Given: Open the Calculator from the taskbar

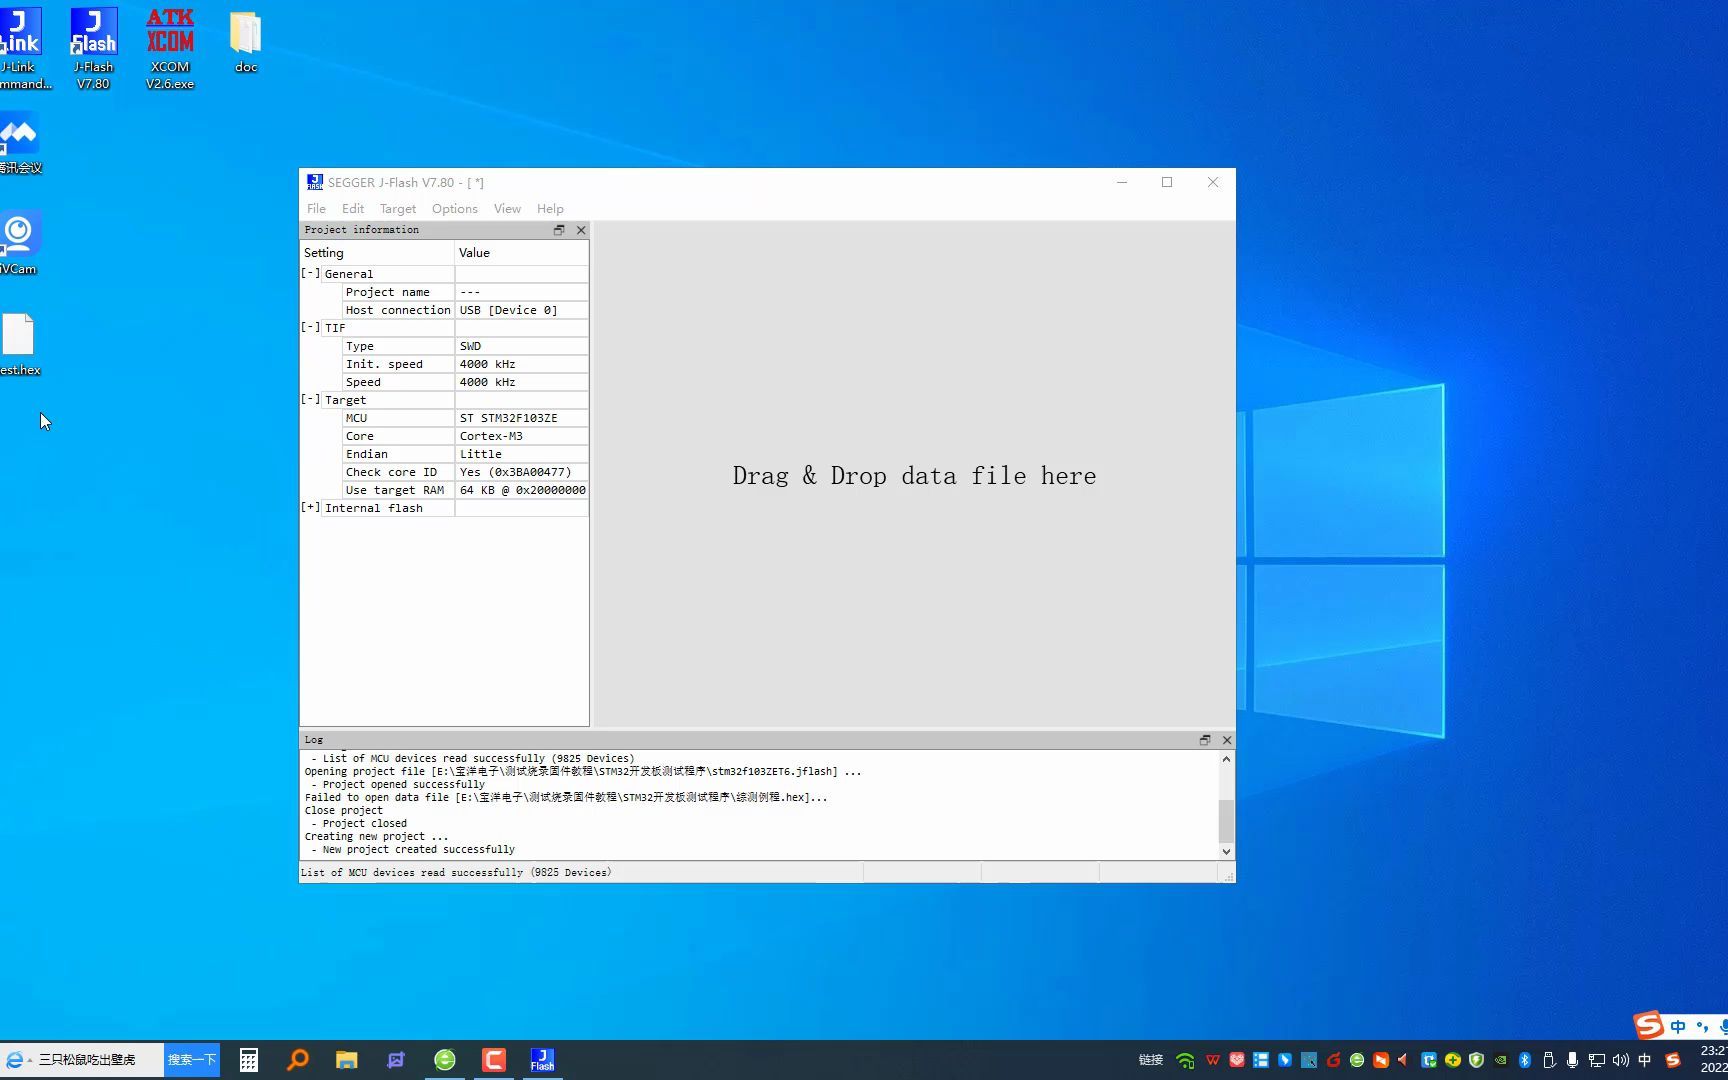Looking at the screenshot, I should pyautogui.click(x=249, y=1060).
